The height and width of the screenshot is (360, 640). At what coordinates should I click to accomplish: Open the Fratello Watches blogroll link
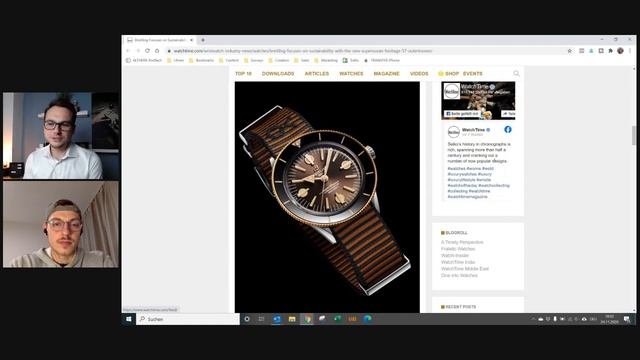pos(458,249)
